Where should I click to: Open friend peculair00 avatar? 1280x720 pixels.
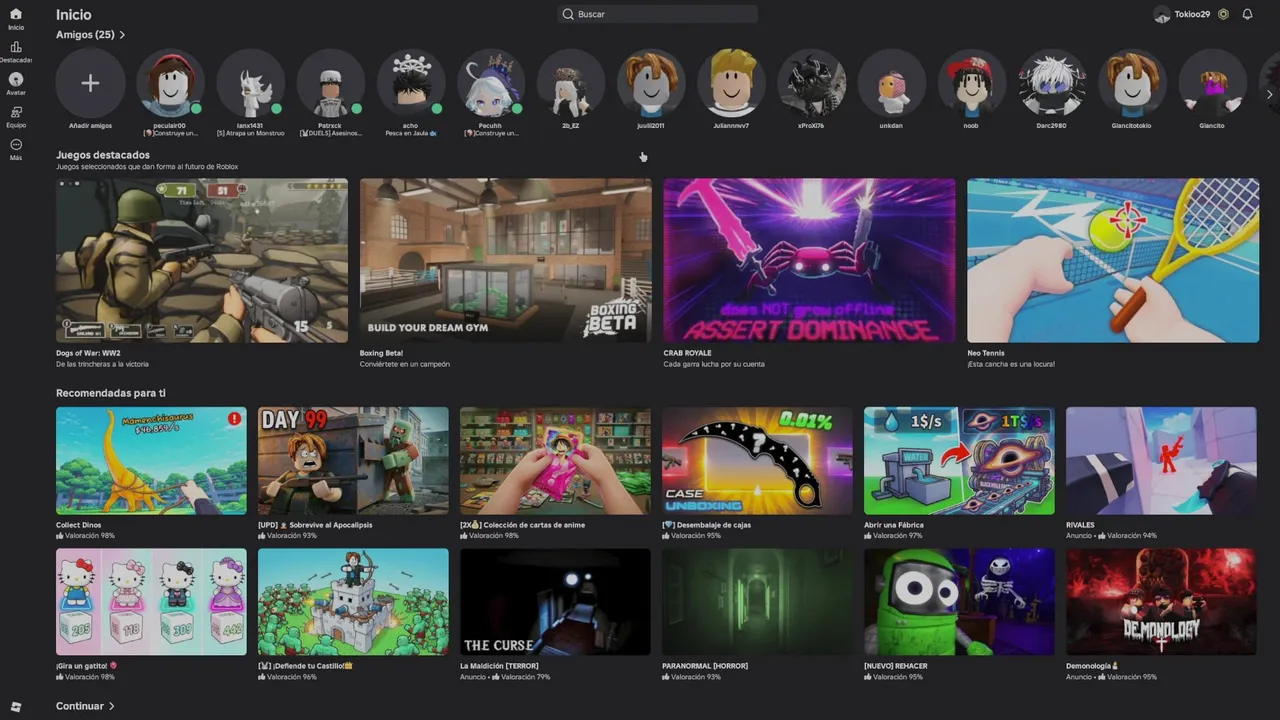tap(170, 83)
